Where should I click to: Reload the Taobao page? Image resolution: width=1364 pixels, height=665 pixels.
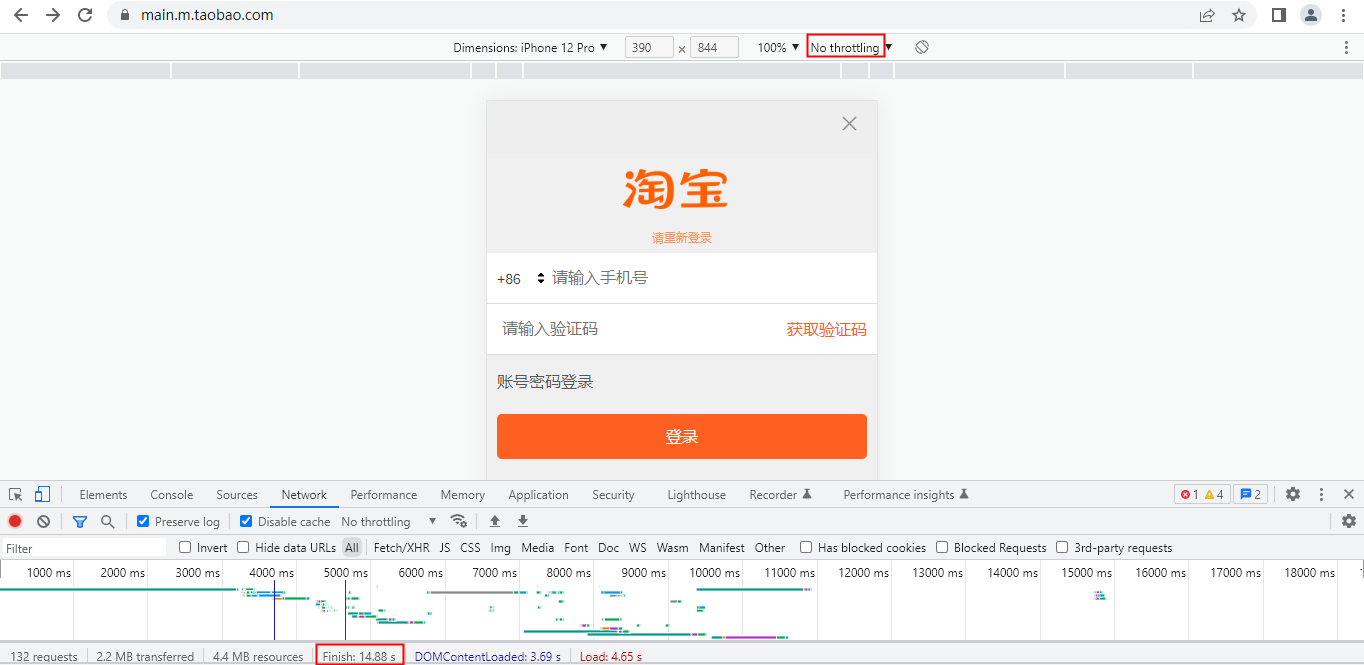click(85, 15)
